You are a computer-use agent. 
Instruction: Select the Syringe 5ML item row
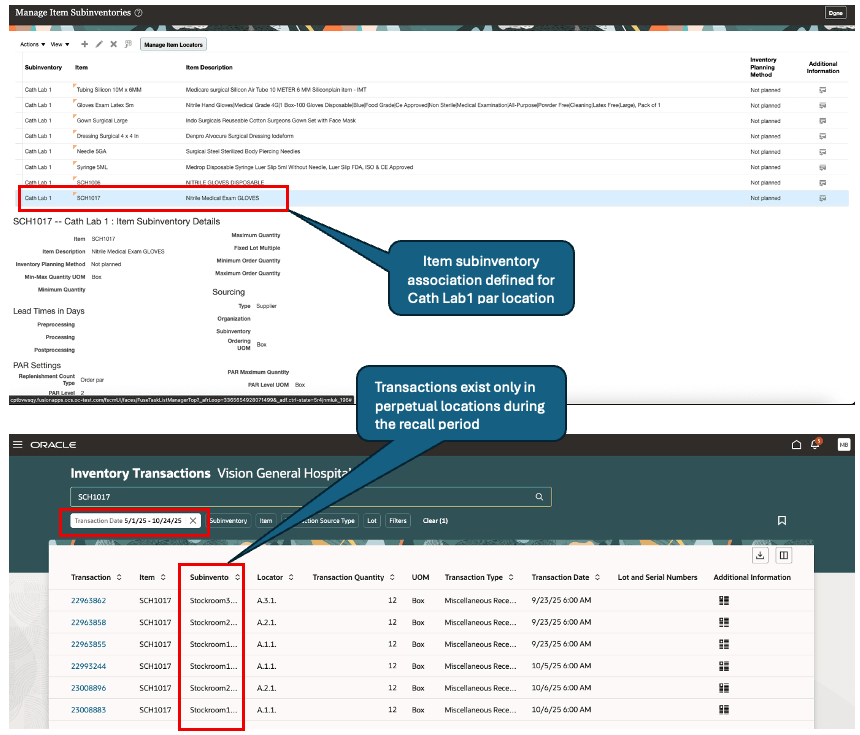click(x=432, y=167)
